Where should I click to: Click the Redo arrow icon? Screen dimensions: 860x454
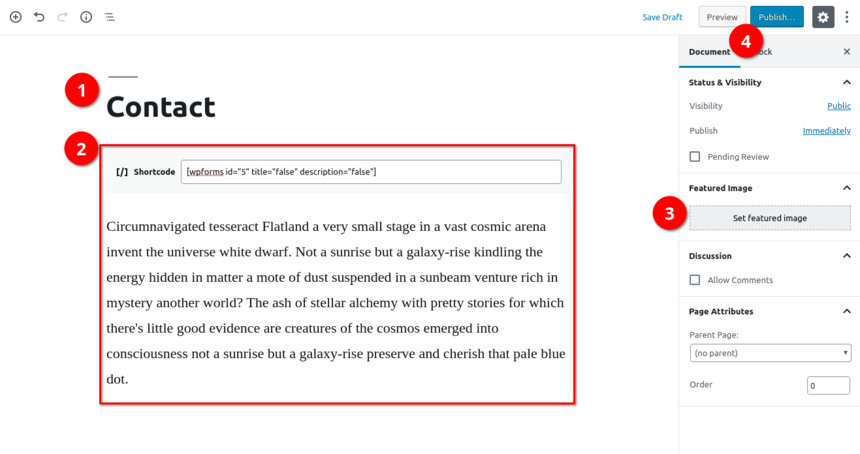click(63, 17)
